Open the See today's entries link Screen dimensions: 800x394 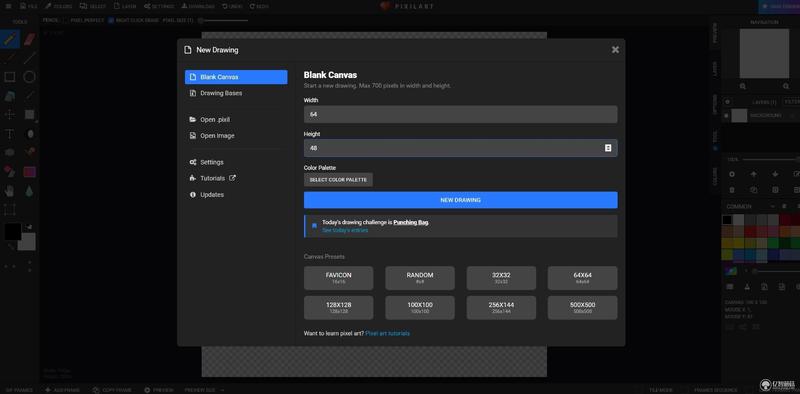345,230
